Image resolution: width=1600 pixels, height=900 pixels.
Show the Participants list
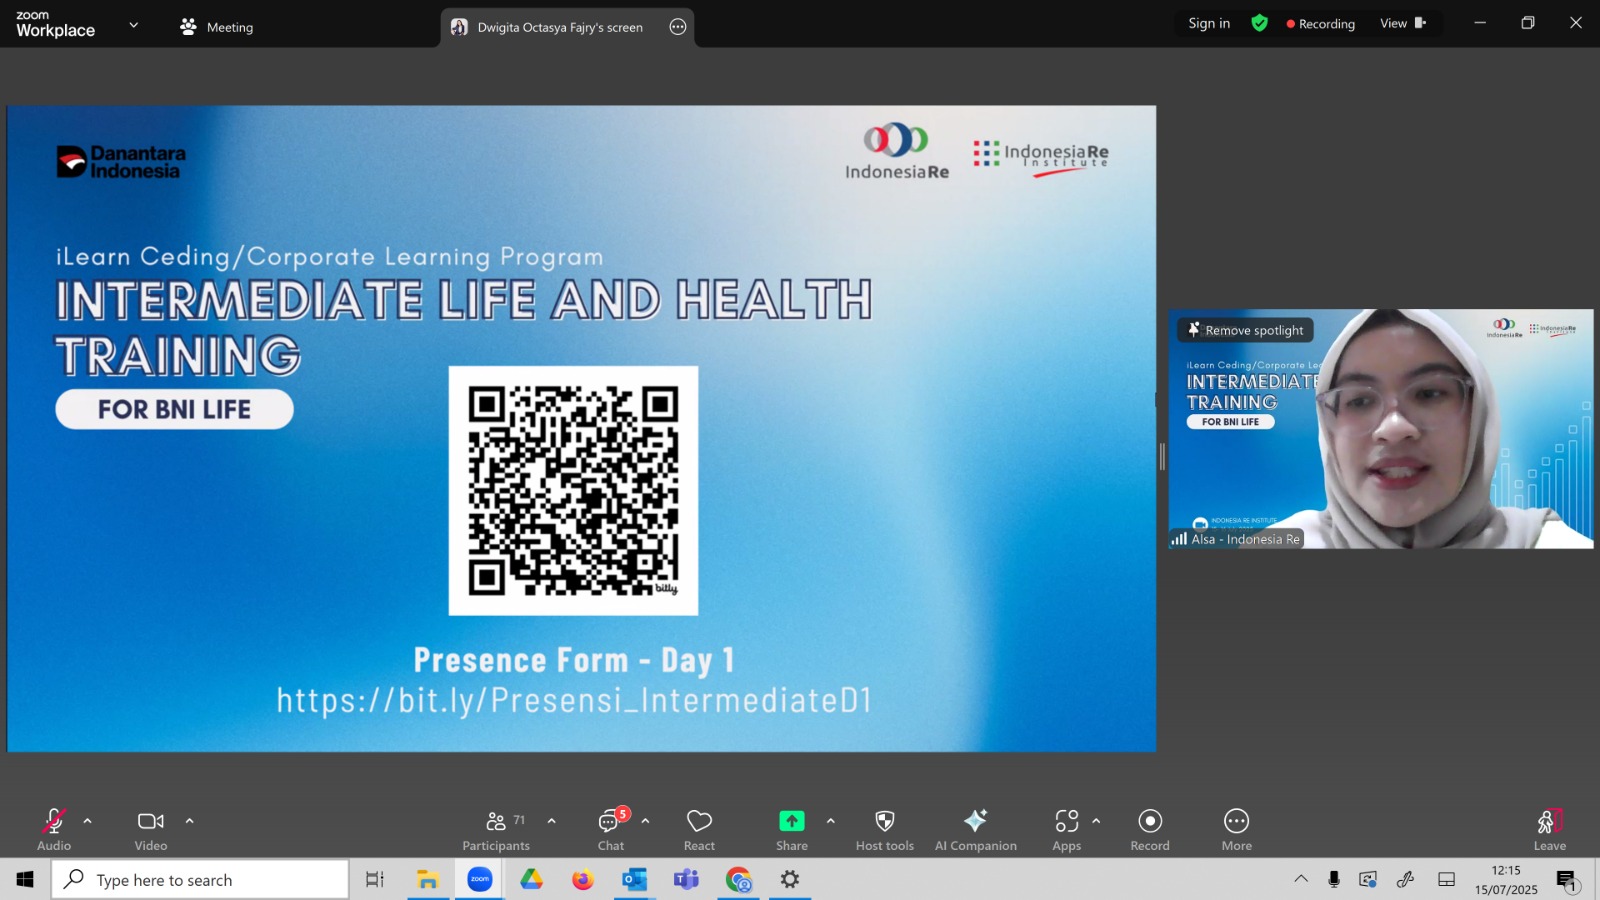496,830
